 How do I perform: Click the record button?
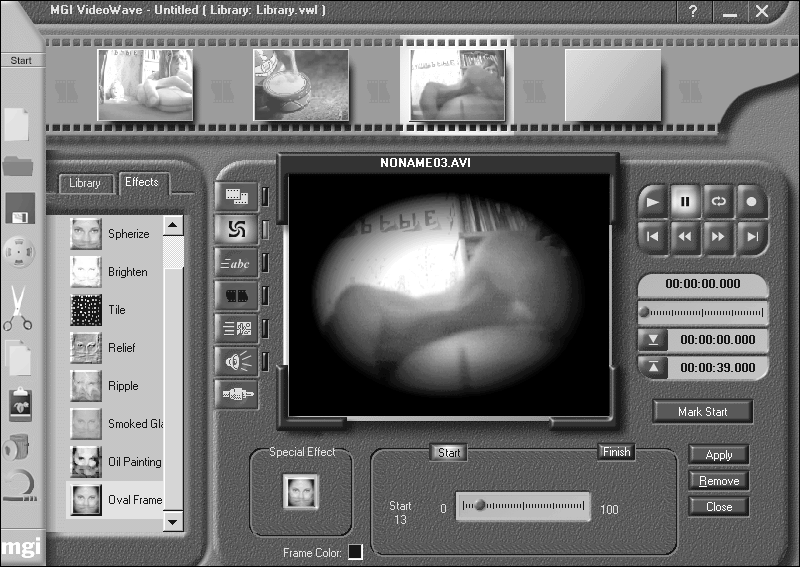[751, 202]
